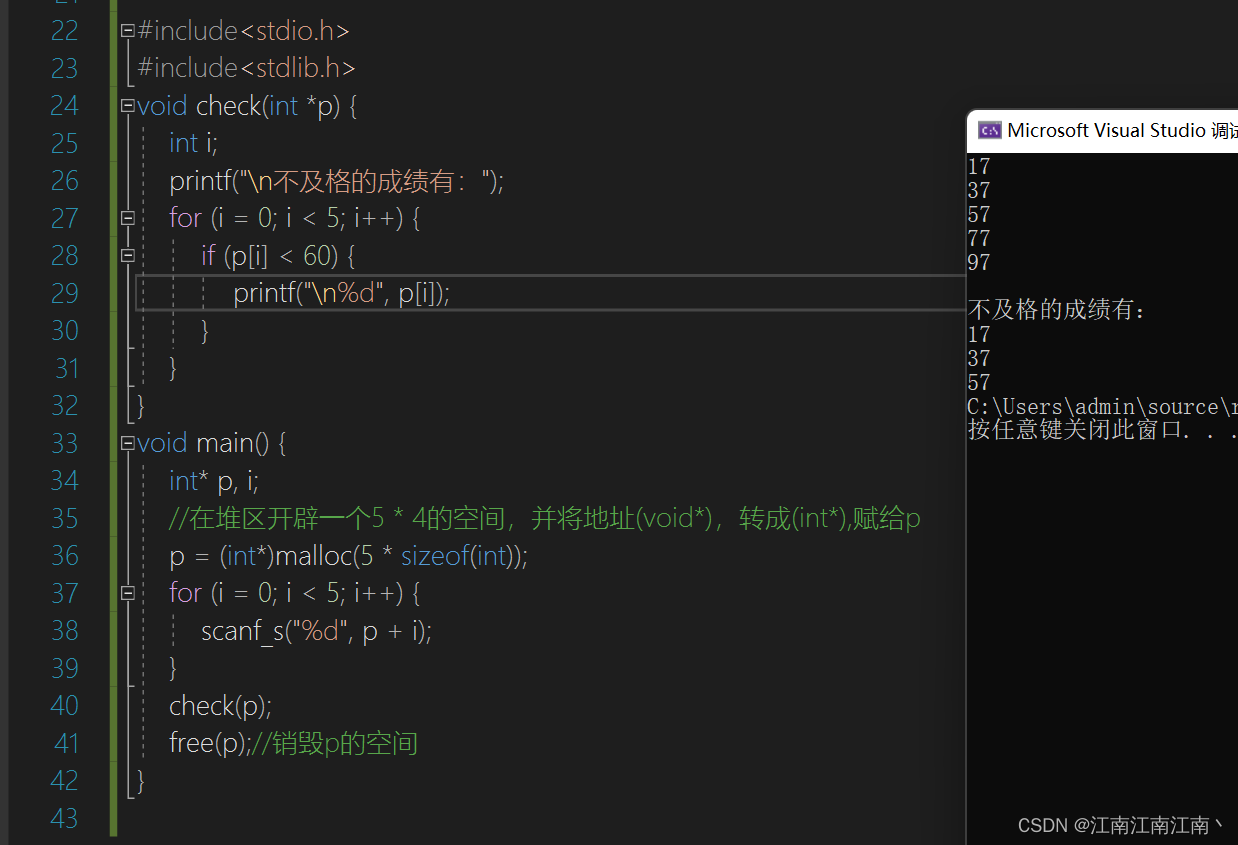Viewport: 1238px width, 845px height.
Task: Click line number 41 in the gutter
Action: (66, 743)
